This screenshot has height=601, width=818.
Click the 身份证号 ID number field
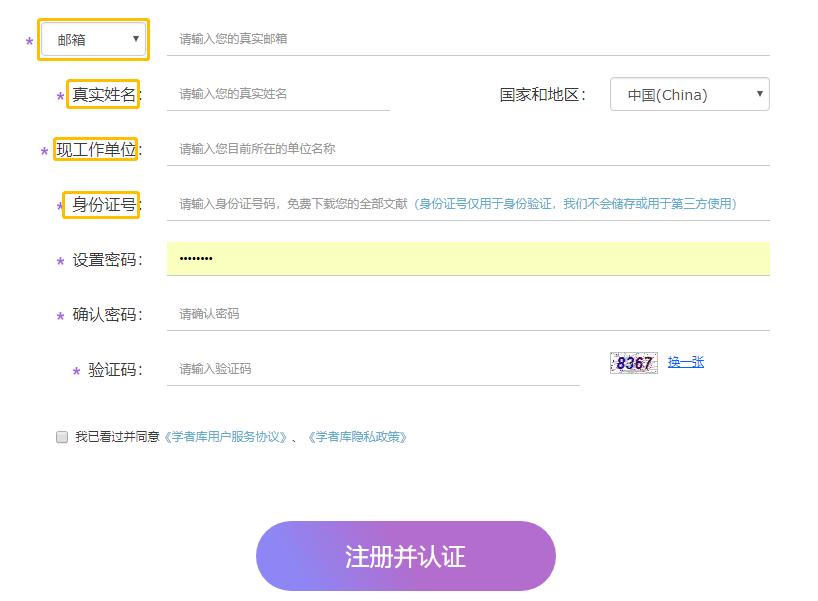(x=300, y=203)
